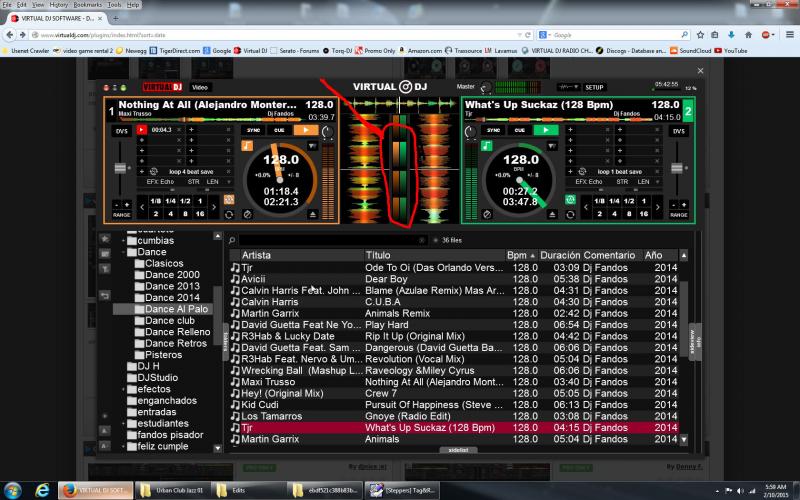
Task: Toggle DVS mode on deck 1
Action: [x=121, y=131]
